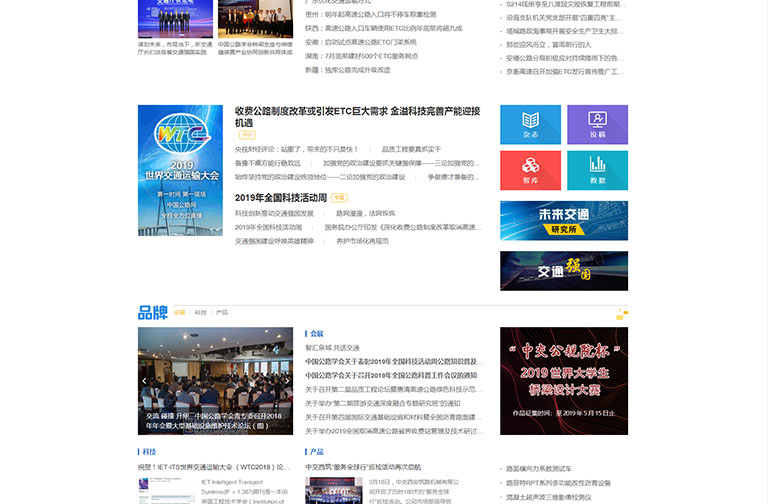
Task: Advance to next slide in 品牌 carousel
Action: pyautogui.click(x=287, y=381)
